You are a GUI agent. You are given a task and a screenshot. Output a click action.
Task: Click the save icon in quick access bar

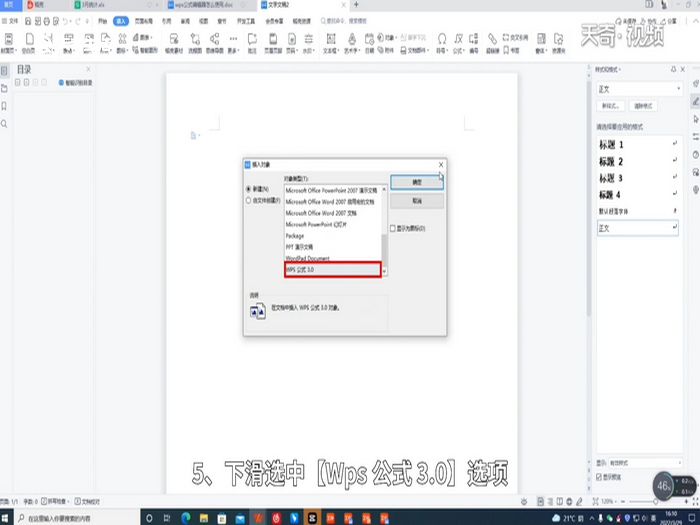click(28, 21)
